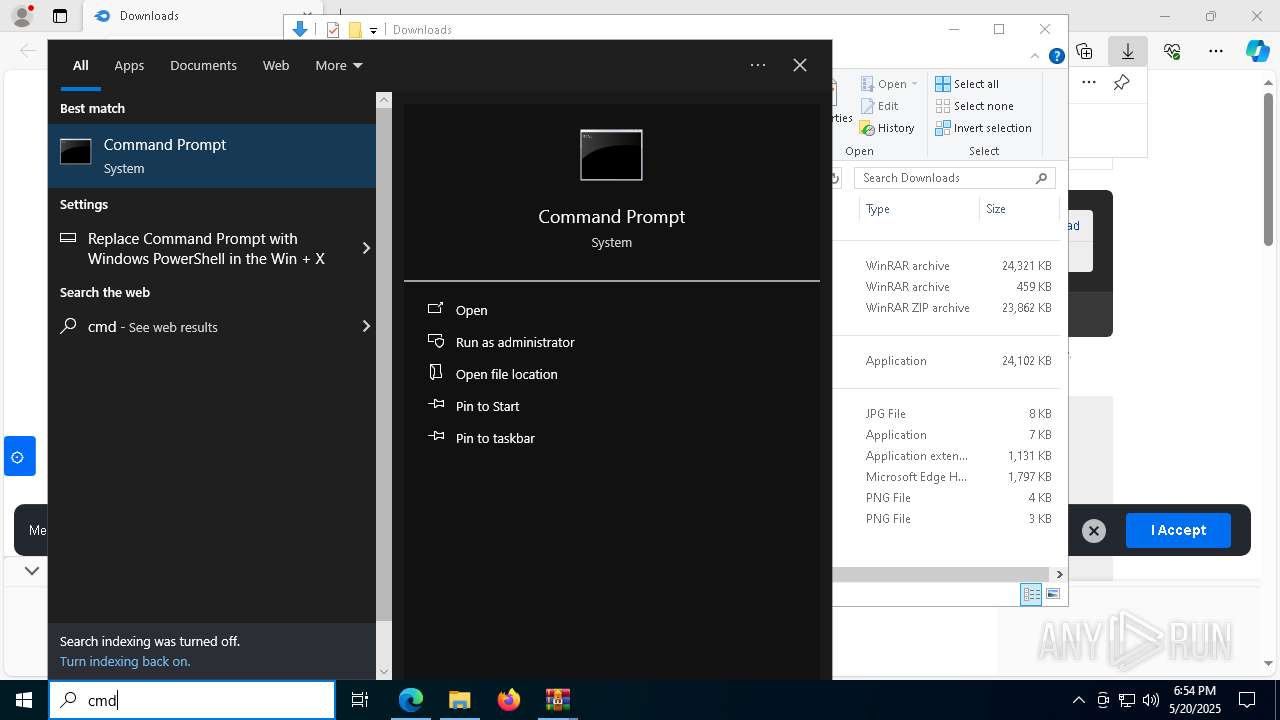
Task: Open the Edge profile avatar icon
Action: coord(21,16)
